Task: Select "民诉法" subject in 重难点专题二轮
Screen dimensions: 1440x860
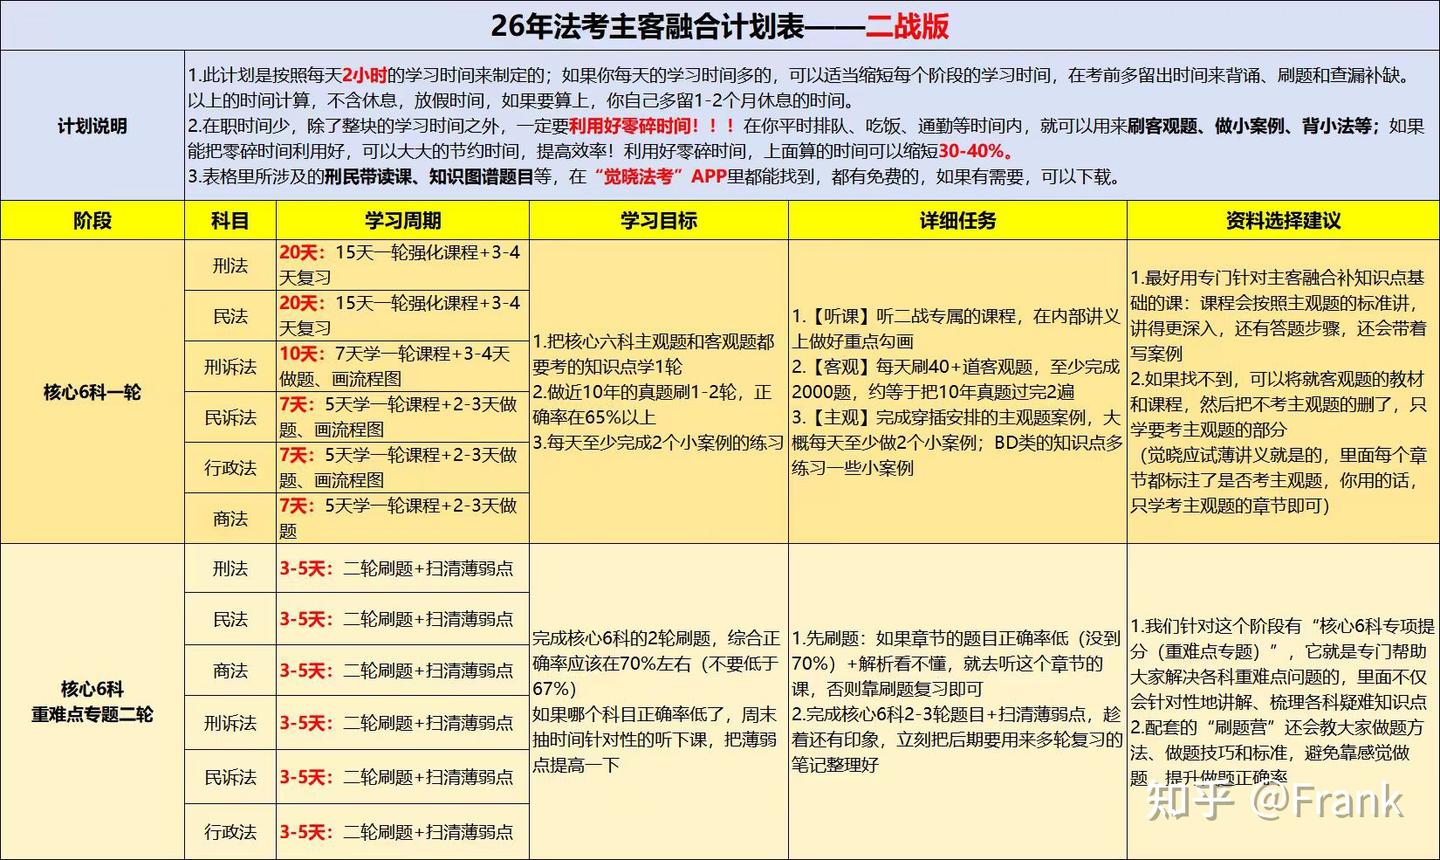Action: (x=230, y=777)
